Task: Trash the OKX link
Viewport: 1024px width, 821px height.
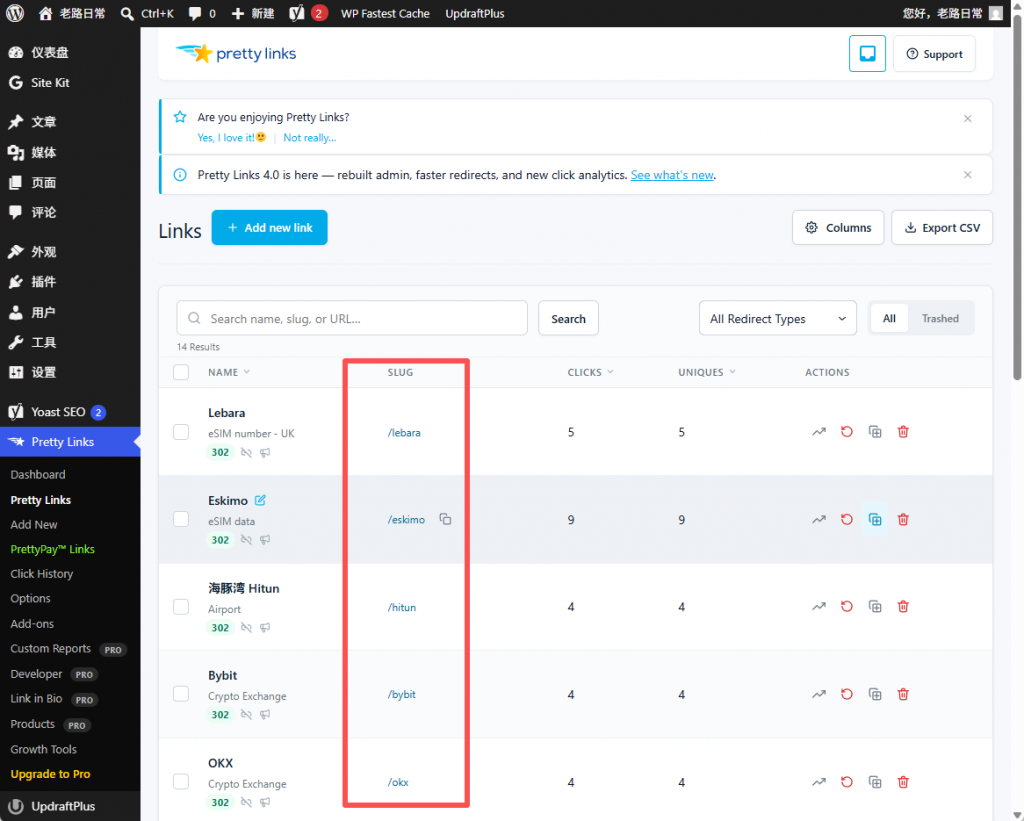Action: point(903,782)
